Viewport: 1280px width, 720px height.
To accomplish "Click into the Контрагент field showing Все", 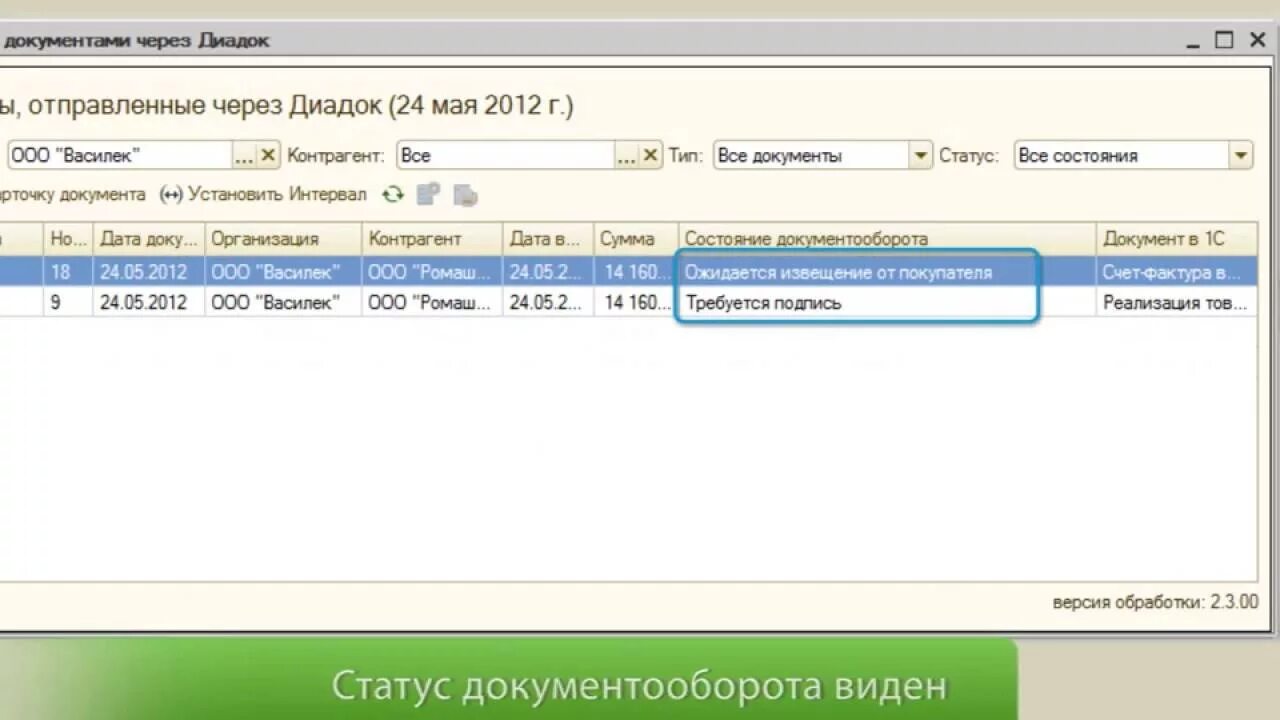I will (505, 155).
